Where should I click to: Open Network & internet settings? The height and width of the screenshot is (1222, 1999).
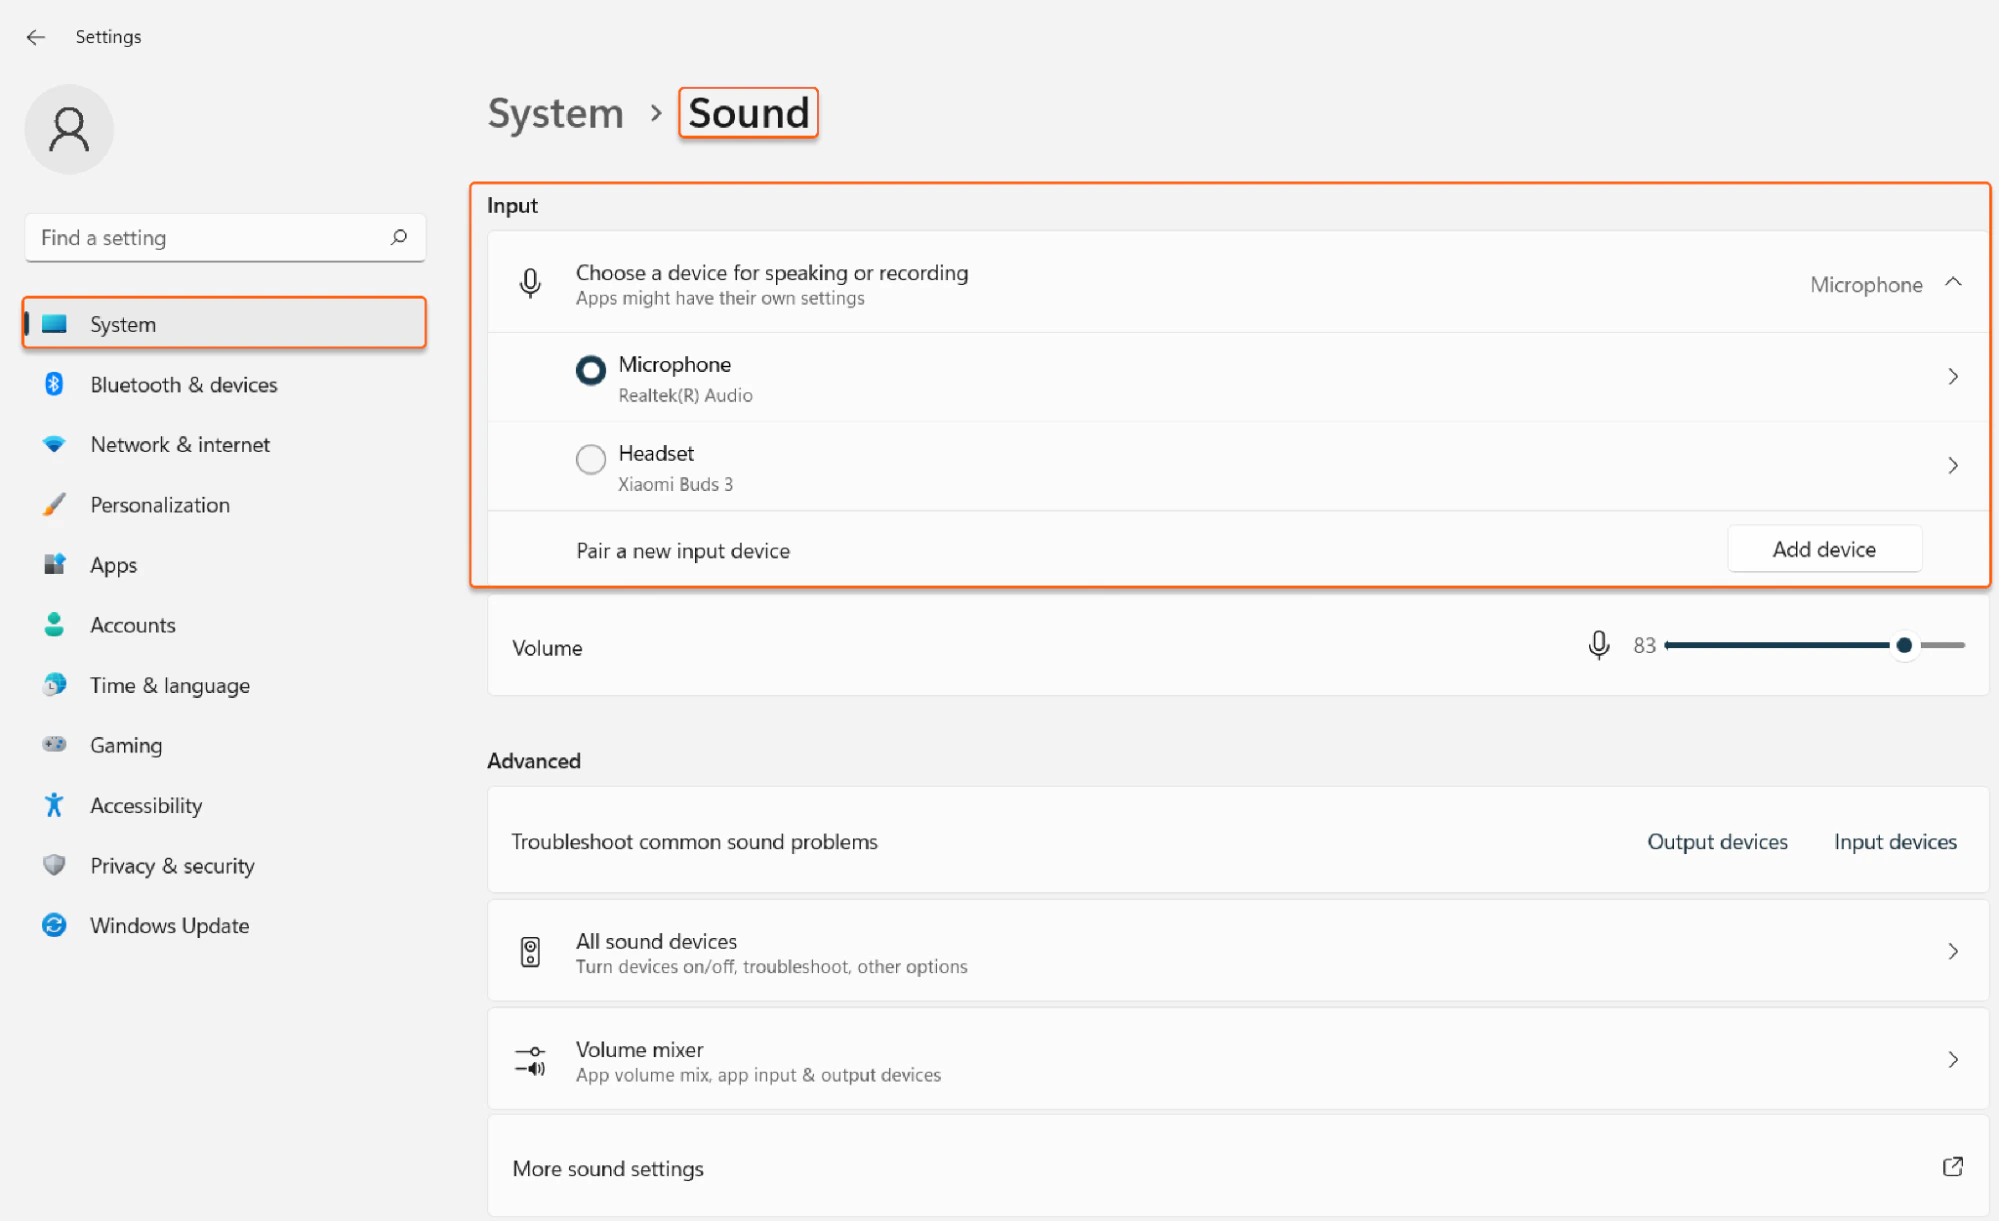(x=180, y=444)
